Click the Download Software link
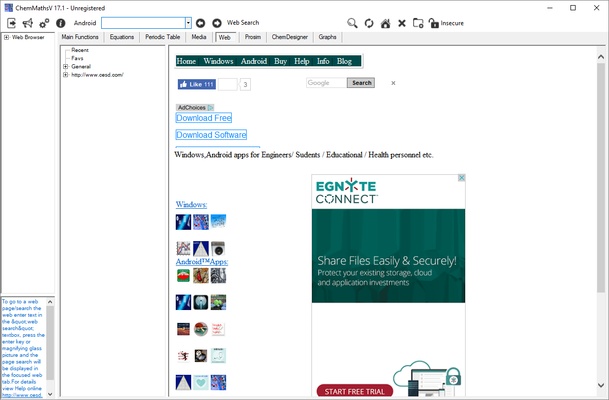609x400 pixels. point(211,135)
